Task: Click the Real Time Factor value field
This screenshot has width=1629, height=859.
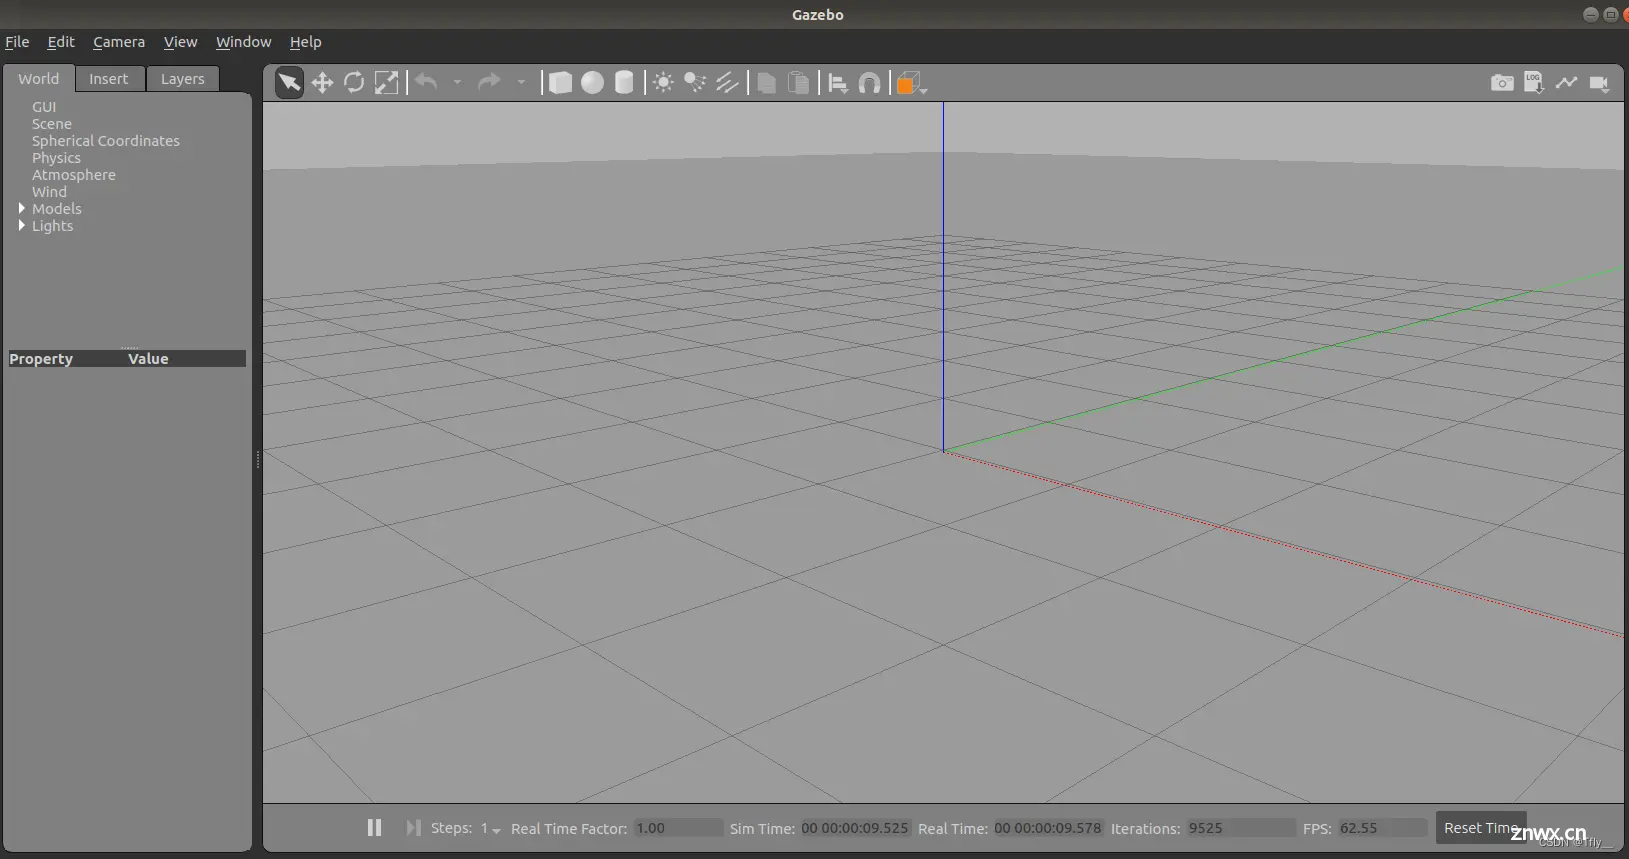Action: (678, 828)
